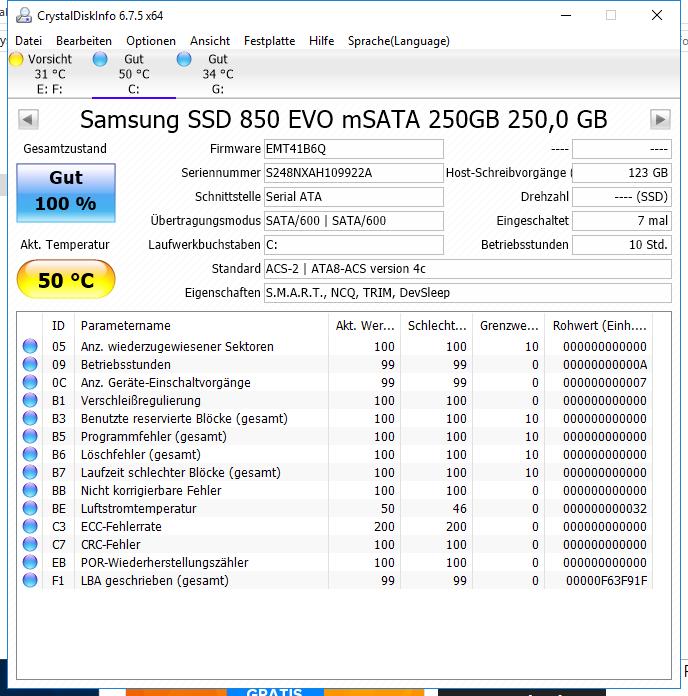Viewport: 688px width, 696px height.
Task: Select 'Laufzeit schlechter Blöcke (gesamt)' text
Action: [181, 472]
